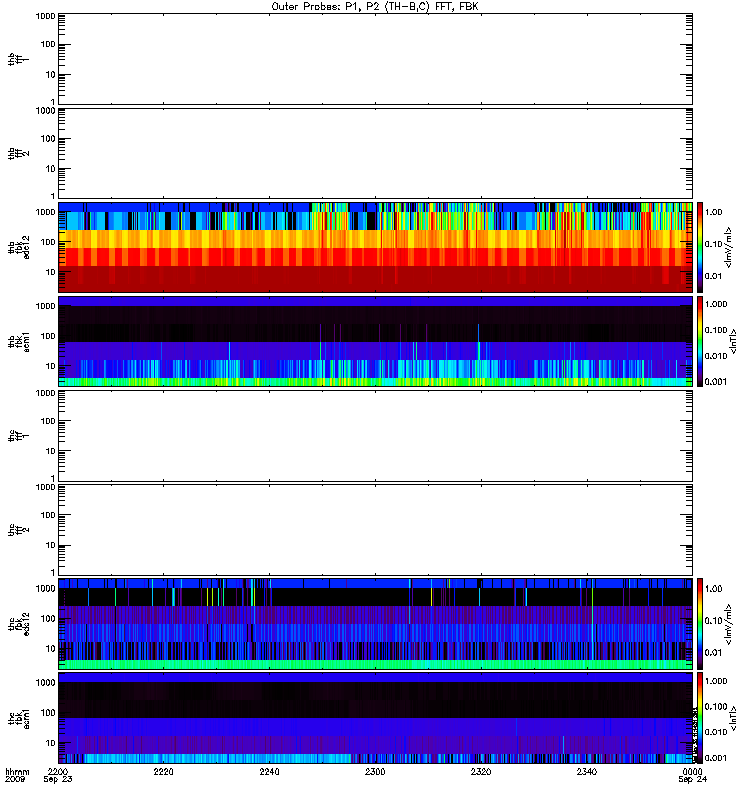The width and height of the screenshot is (750, 800).
Task: Click the "10" tick of thc fff 2 panel
Action: coord(51,545)
